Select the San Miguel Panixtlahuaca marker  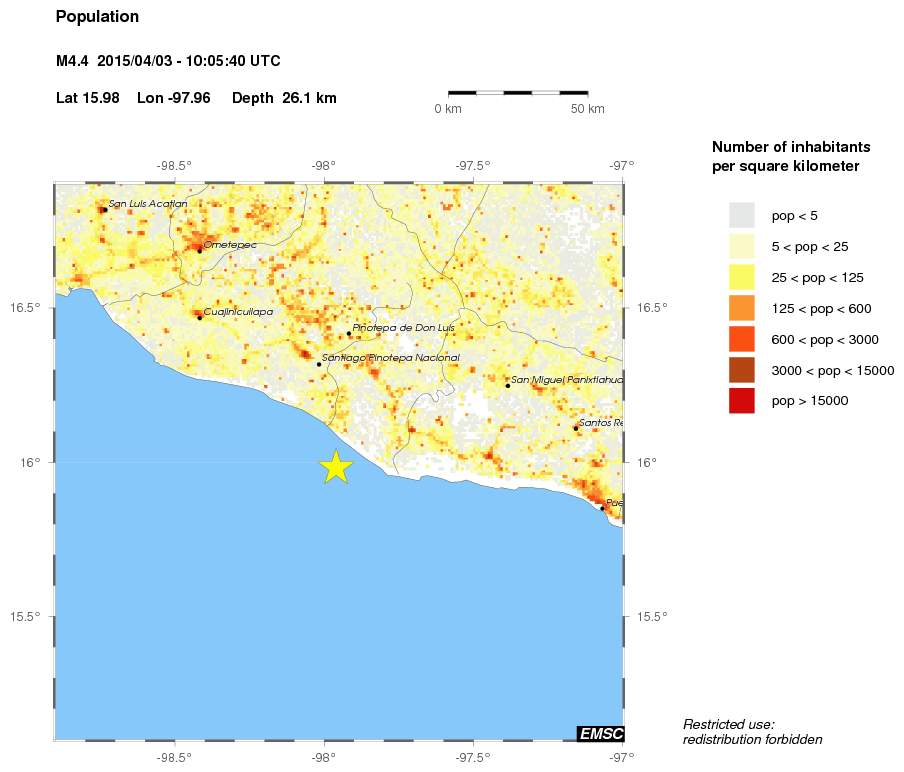507,385
